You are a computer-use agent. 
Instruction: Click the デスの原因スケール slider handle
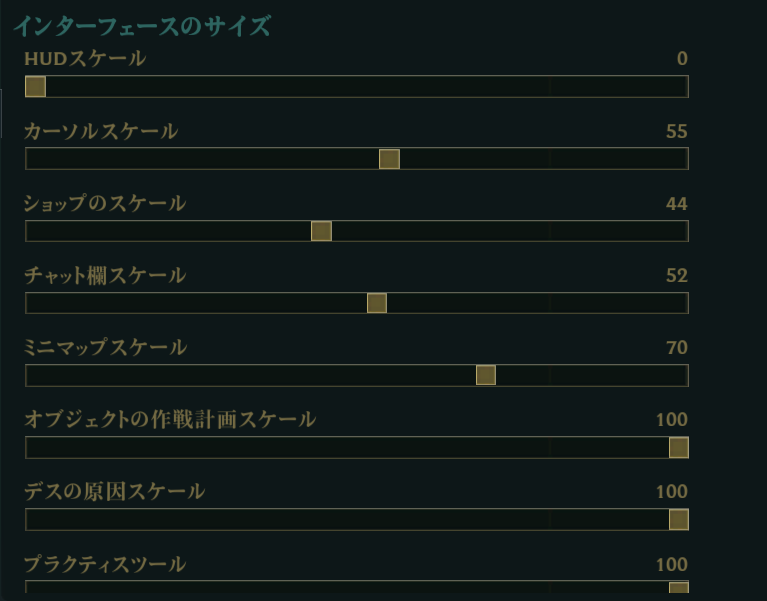pos(678,519)
